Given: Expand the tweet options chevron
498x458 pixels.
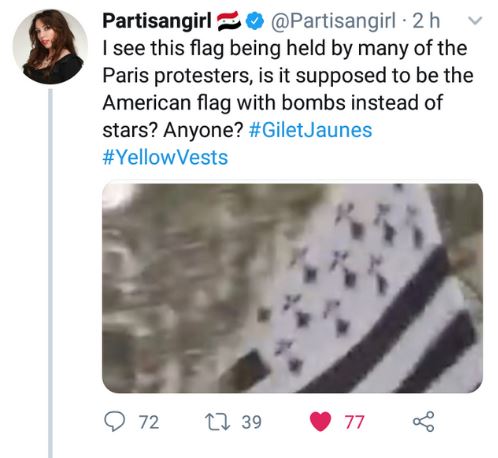Looking at the screenshot, I should pos(475,21).
